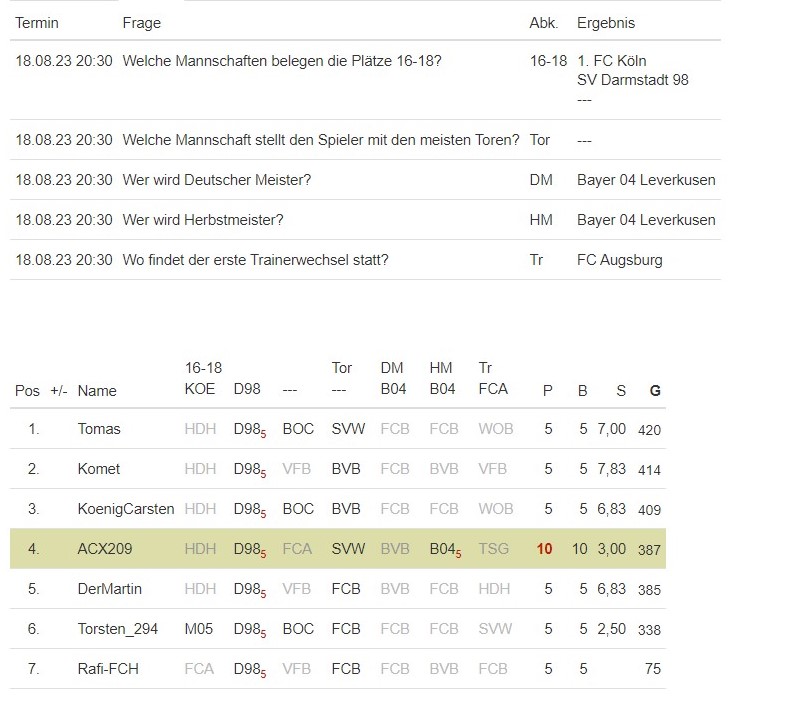Click SVW Tor tip in Tomas's row
Image resolution: width=798 pixels, height=720 pixels.
[348, 429]
